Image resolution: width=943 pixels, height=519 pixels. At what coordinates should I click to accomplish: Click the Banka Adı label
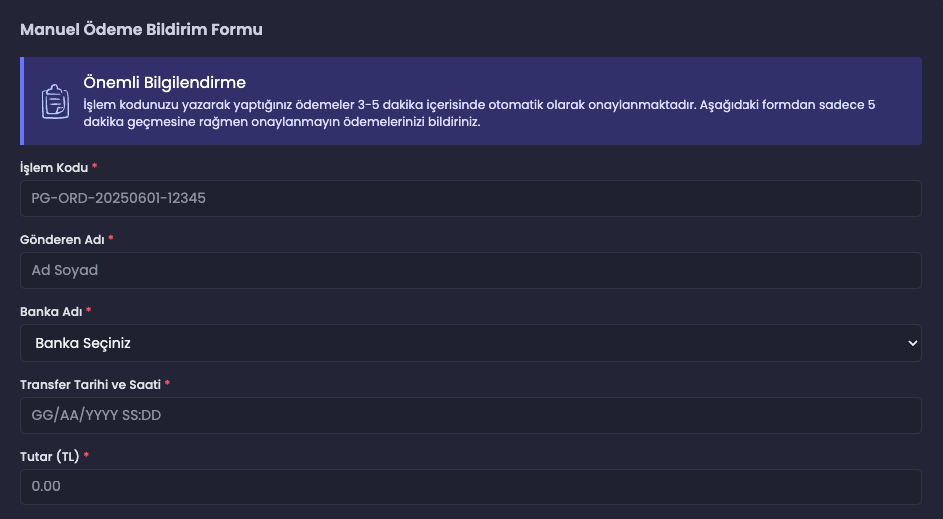[x=51, y=312]
